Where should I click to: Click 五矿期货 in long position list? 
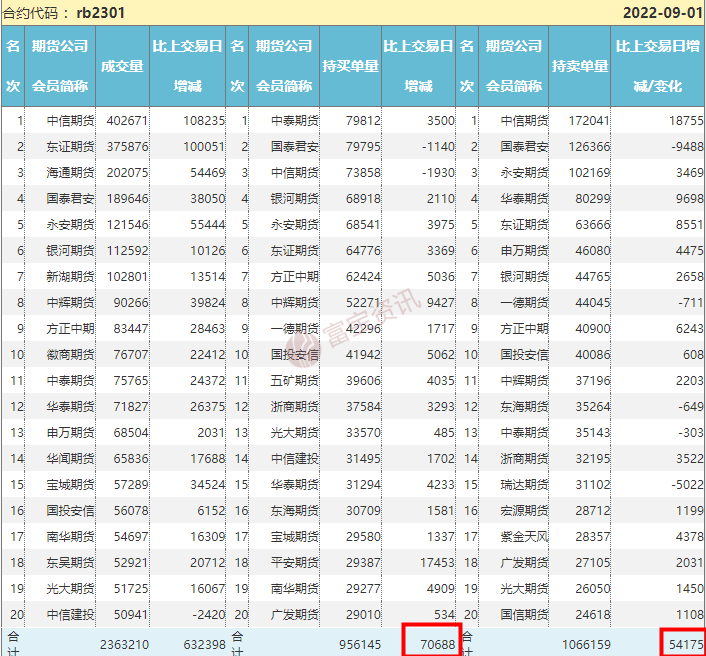tap(295, 379)
